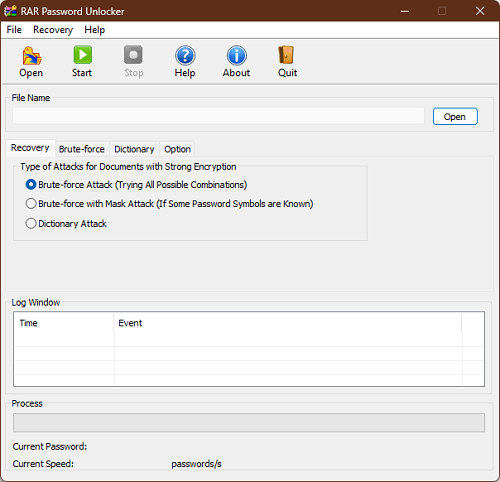Open Help via blue question mark icon
The width and height of the screenshot is (500, 482).
[x=185, y=55]
